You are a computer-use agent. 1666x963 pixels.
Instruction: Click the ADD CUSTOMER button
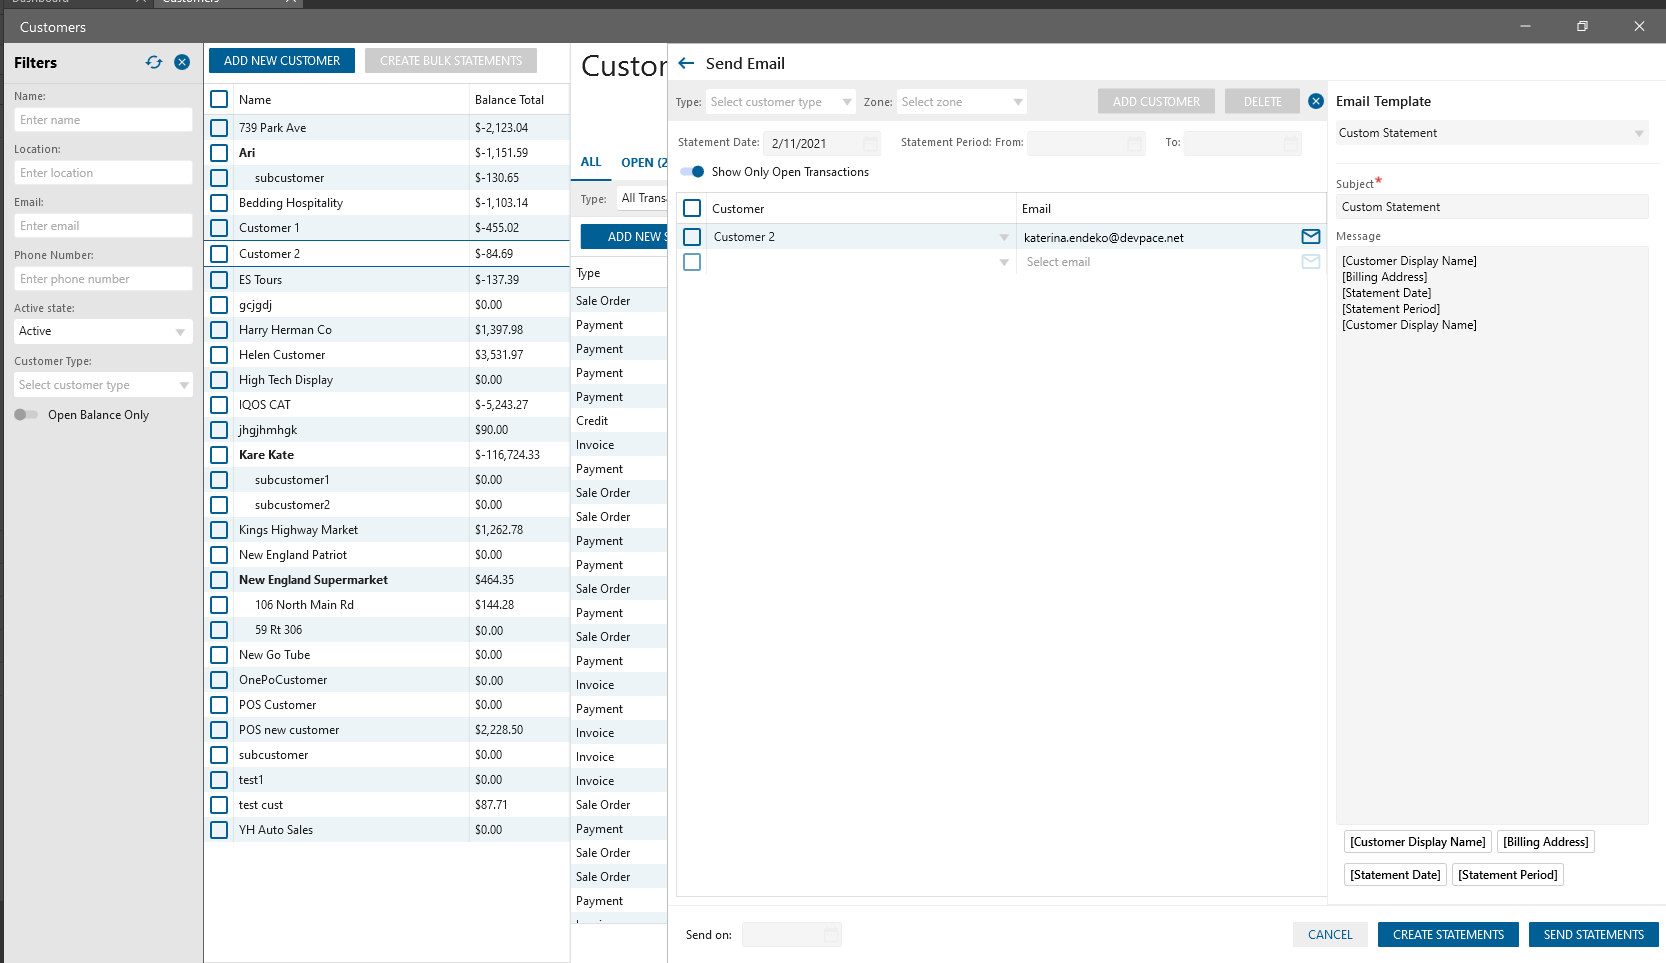tap(1156, 101)
